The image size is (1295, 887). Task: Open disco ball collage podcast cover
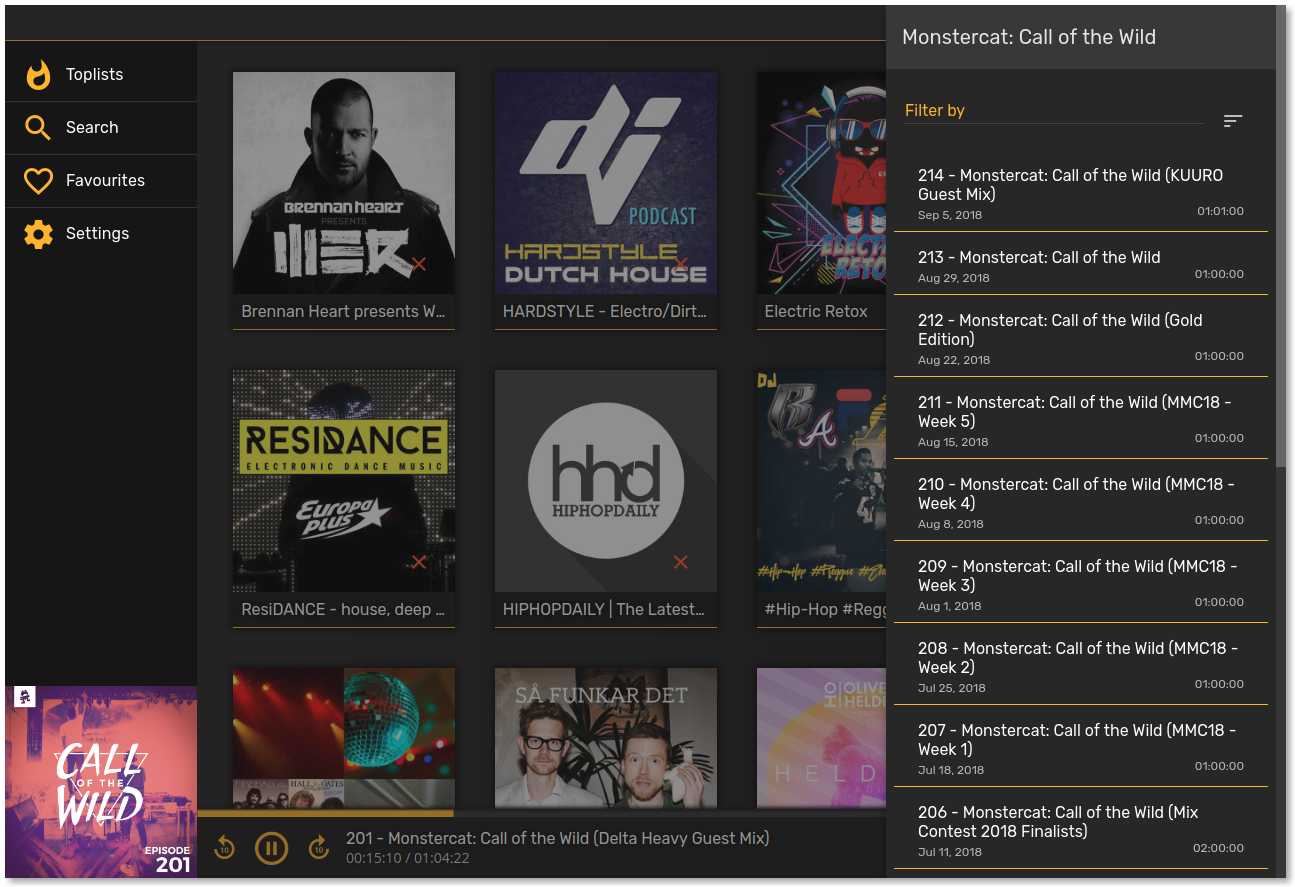[x=344, y=738]
